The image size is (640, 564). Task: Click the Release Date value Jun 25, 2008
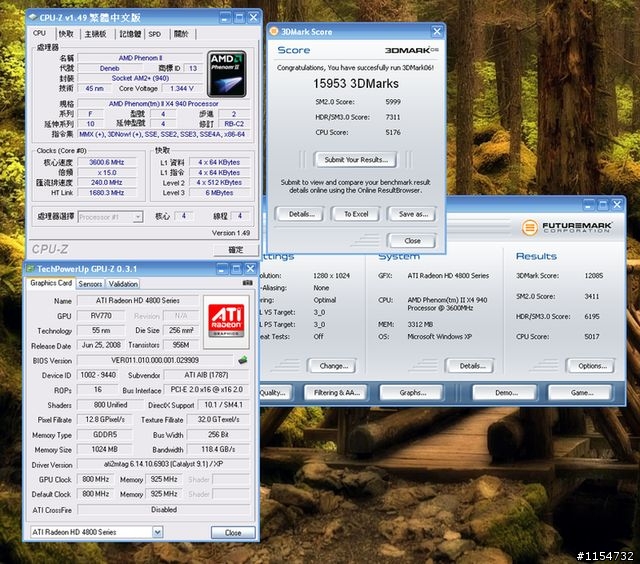click(x=101, y=345)
